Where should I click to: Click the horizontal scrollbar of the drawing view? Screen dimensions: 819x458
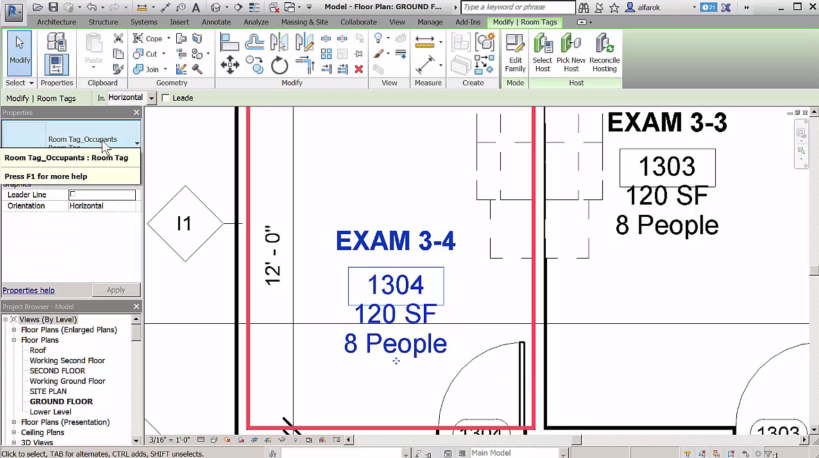(577, 440)
